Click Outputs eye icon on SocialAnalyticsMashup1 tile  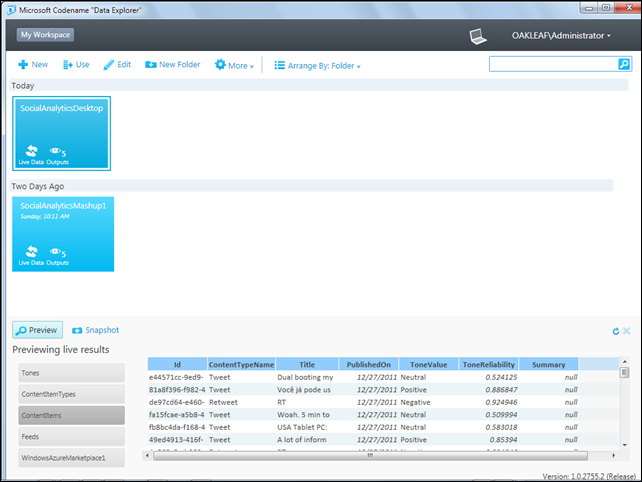coord(55,252)
